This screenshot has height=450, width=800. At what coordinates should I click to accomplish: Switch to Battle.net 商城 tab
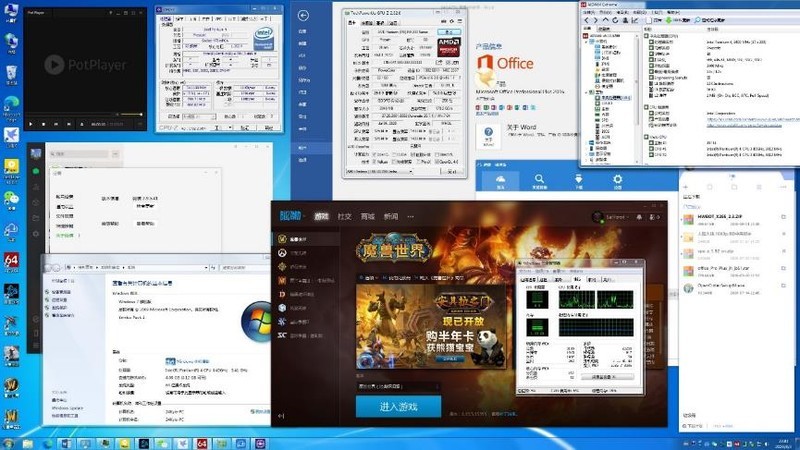tap(367, 216)
